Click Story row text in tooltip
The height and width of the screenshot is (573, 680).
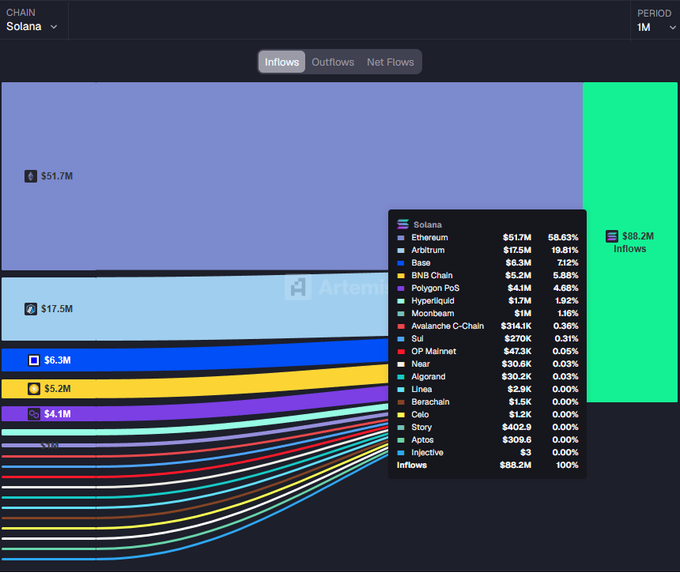coord(422,427)
